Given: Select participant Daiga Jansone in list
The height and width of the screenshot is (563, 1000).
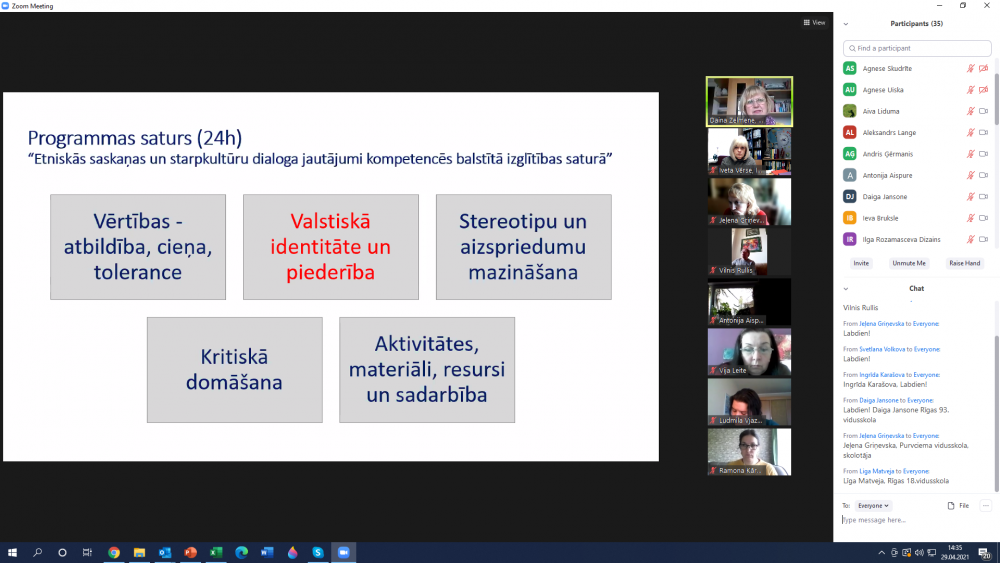Looking at the screenshot, I should pyautogui.click(x=884, y=197).
